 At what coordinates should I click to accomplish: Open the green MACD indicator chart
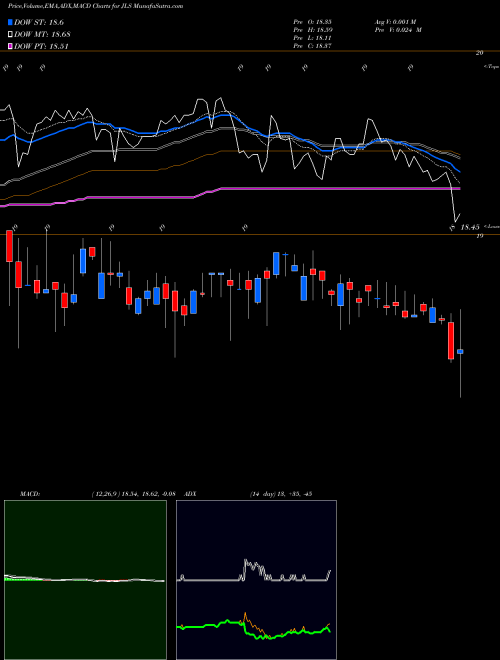point(85,580)
